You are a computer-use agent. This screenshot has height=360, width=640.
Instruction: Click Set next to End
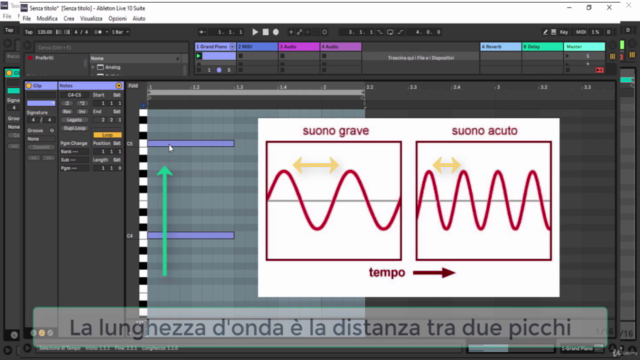117,111
